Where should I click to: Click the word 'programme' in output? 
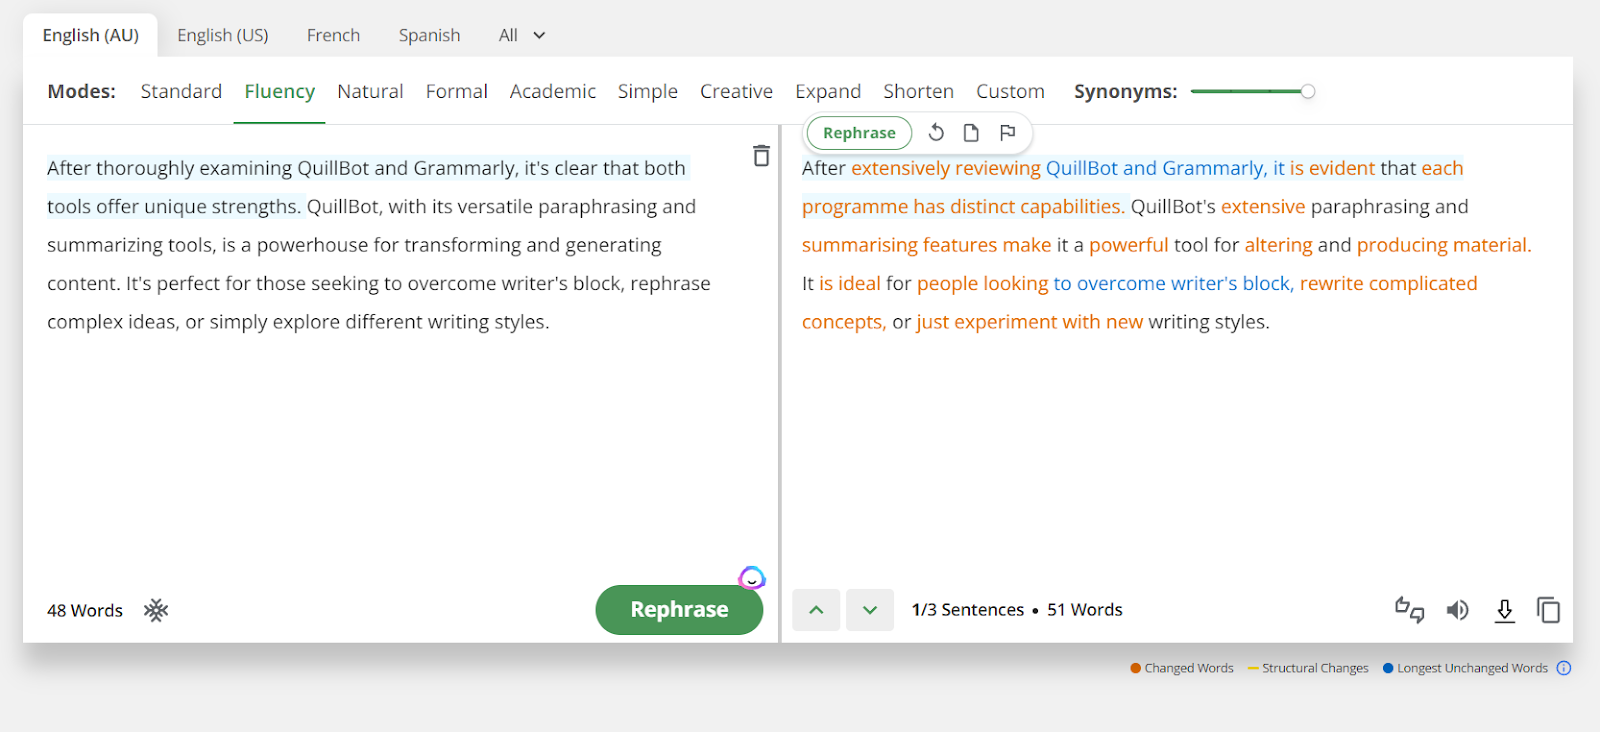coord(854,207)
